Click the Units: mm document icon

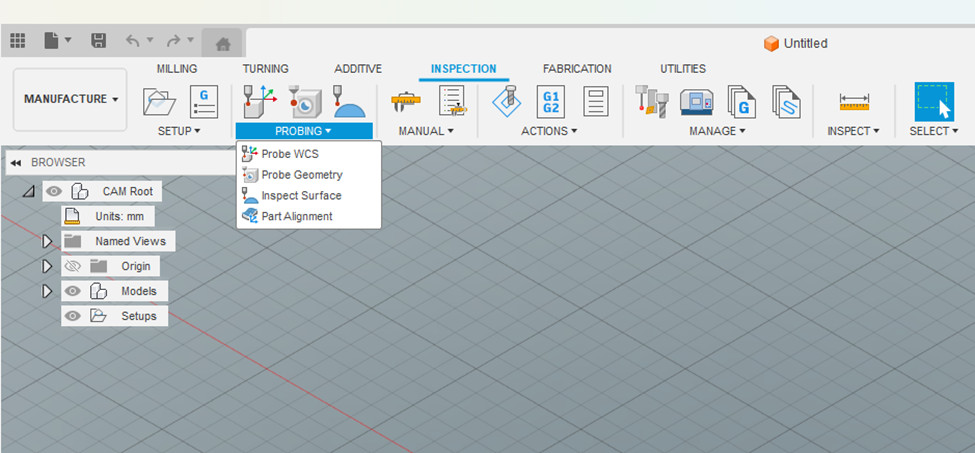pos(72,216)
